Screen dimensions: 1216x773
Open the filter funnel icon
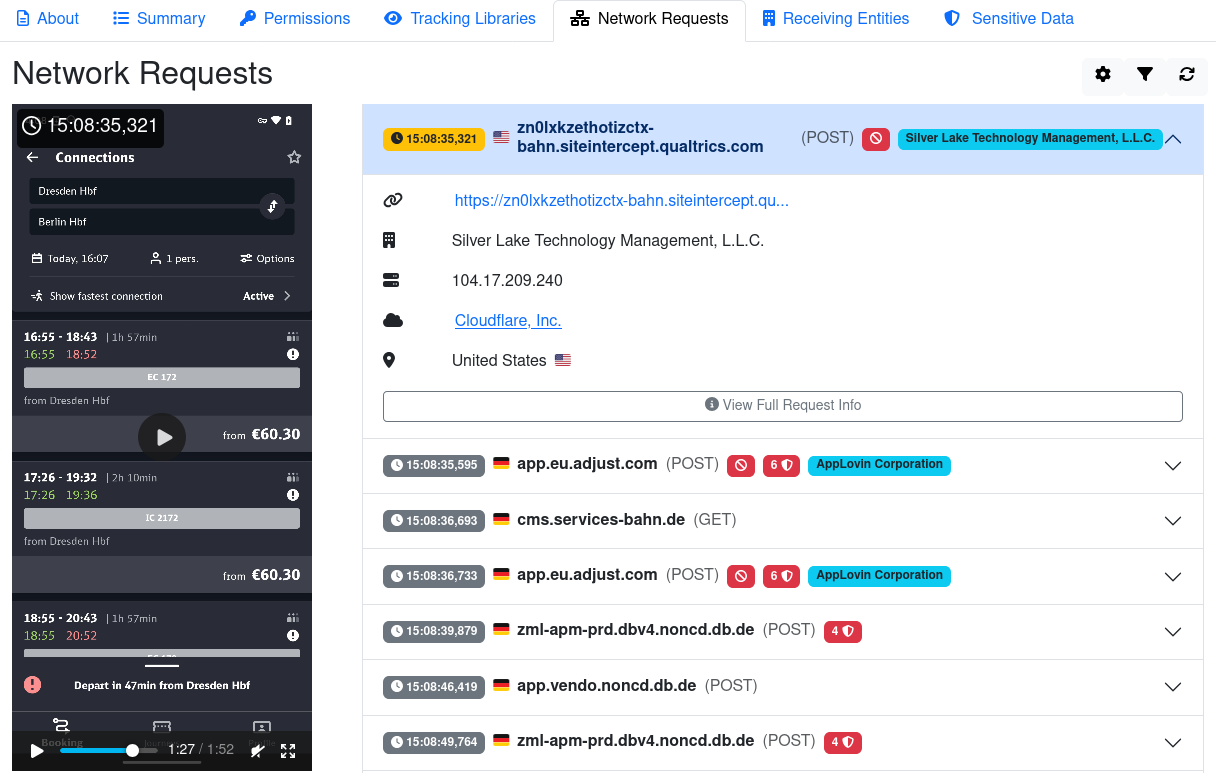pyautogui.click(x=1145, y=74)
